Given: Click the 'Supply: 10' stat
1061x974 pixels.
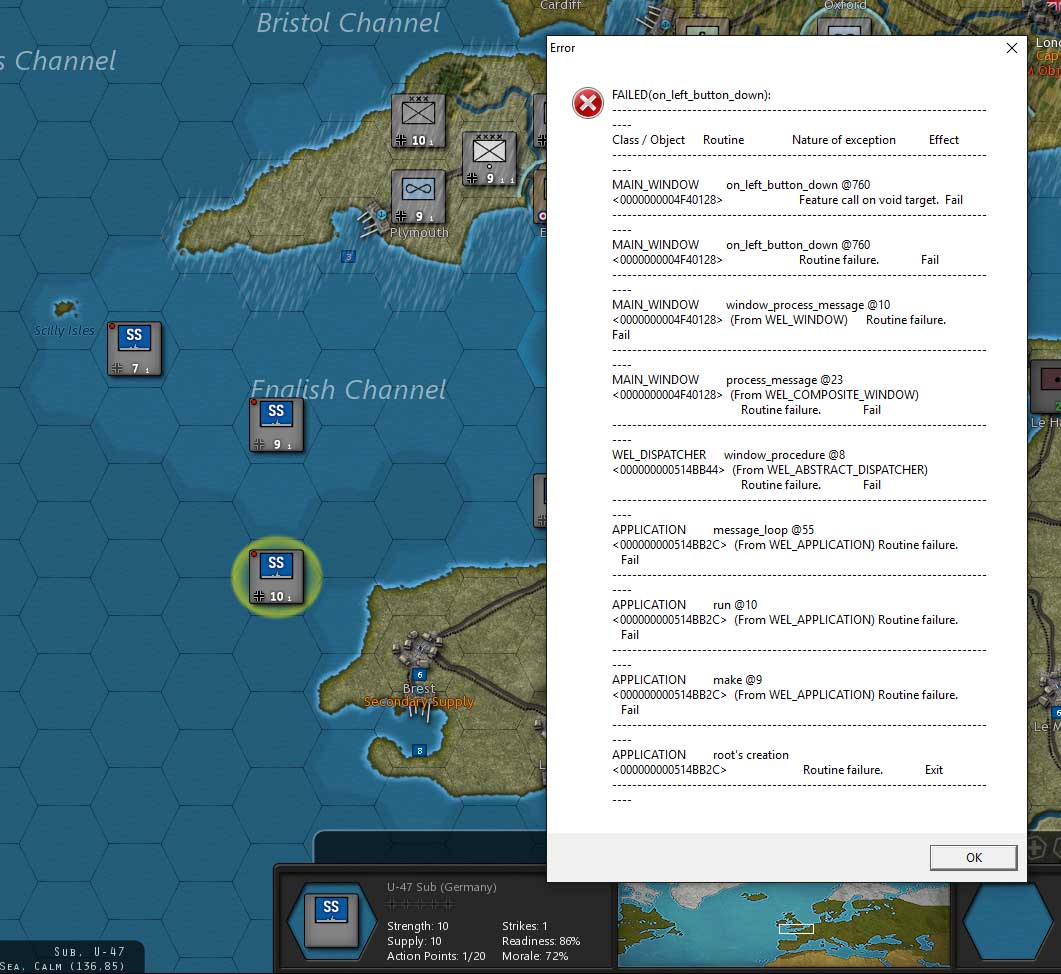Looking at the screenshot, I should coord(414,941).
